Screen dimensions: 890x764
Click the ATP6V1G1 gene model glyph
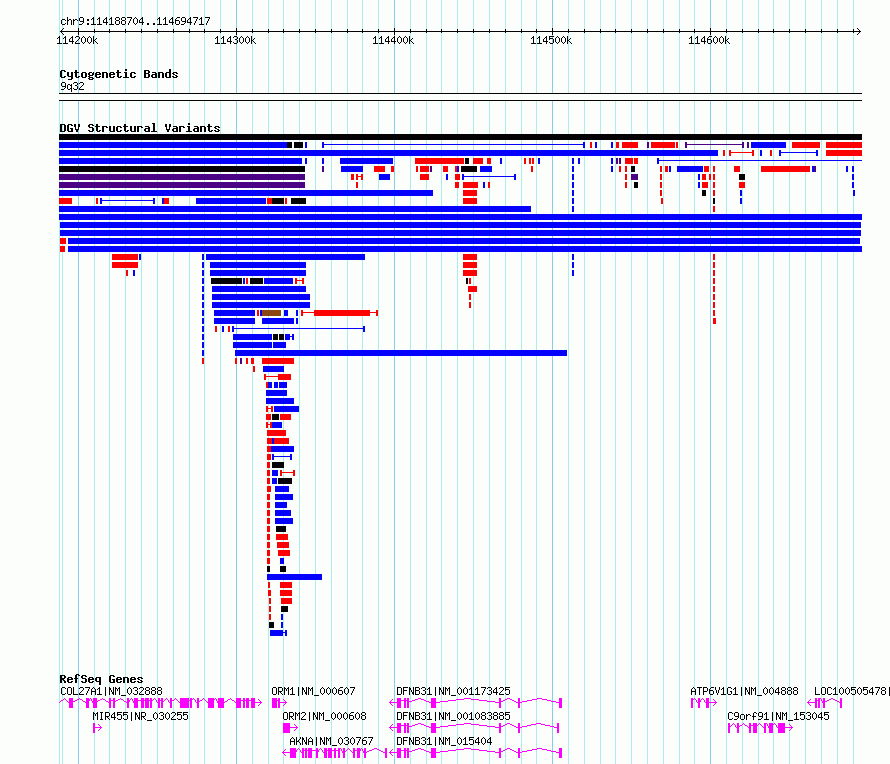[703, 703]
